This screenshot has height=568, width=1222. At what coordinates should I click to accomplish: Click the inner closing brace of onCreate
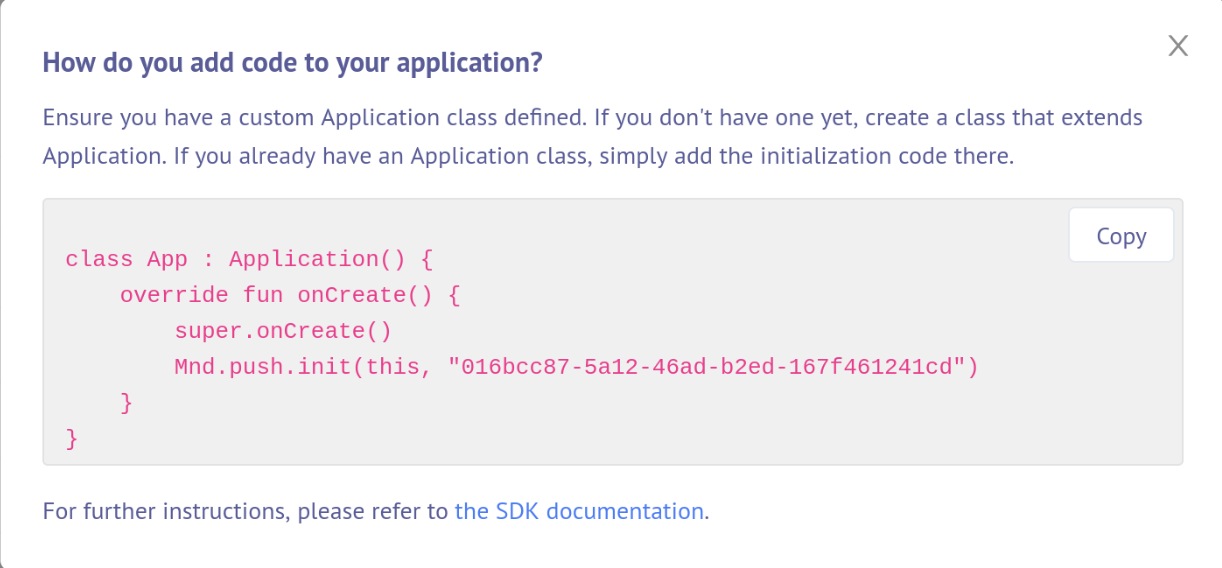126,403
